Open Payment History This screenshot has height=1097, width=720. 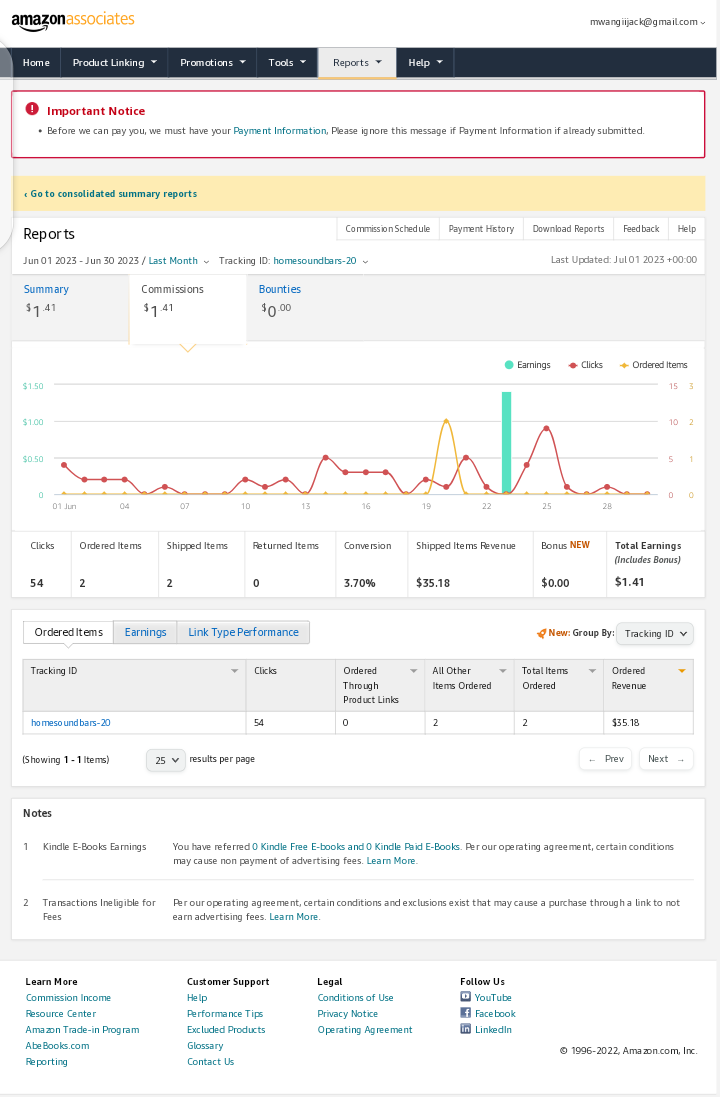click(x=481, y=229)
